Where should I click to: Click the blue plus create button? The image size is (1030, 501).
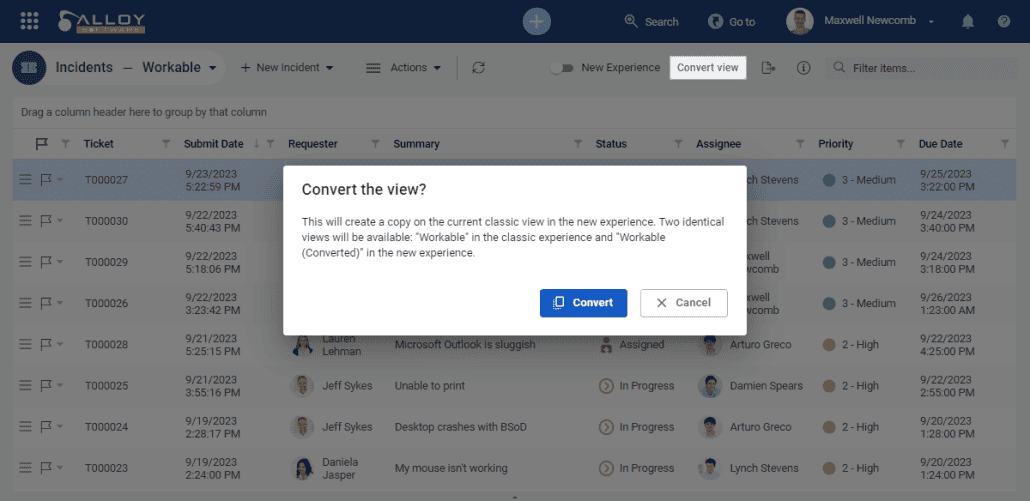537,21
